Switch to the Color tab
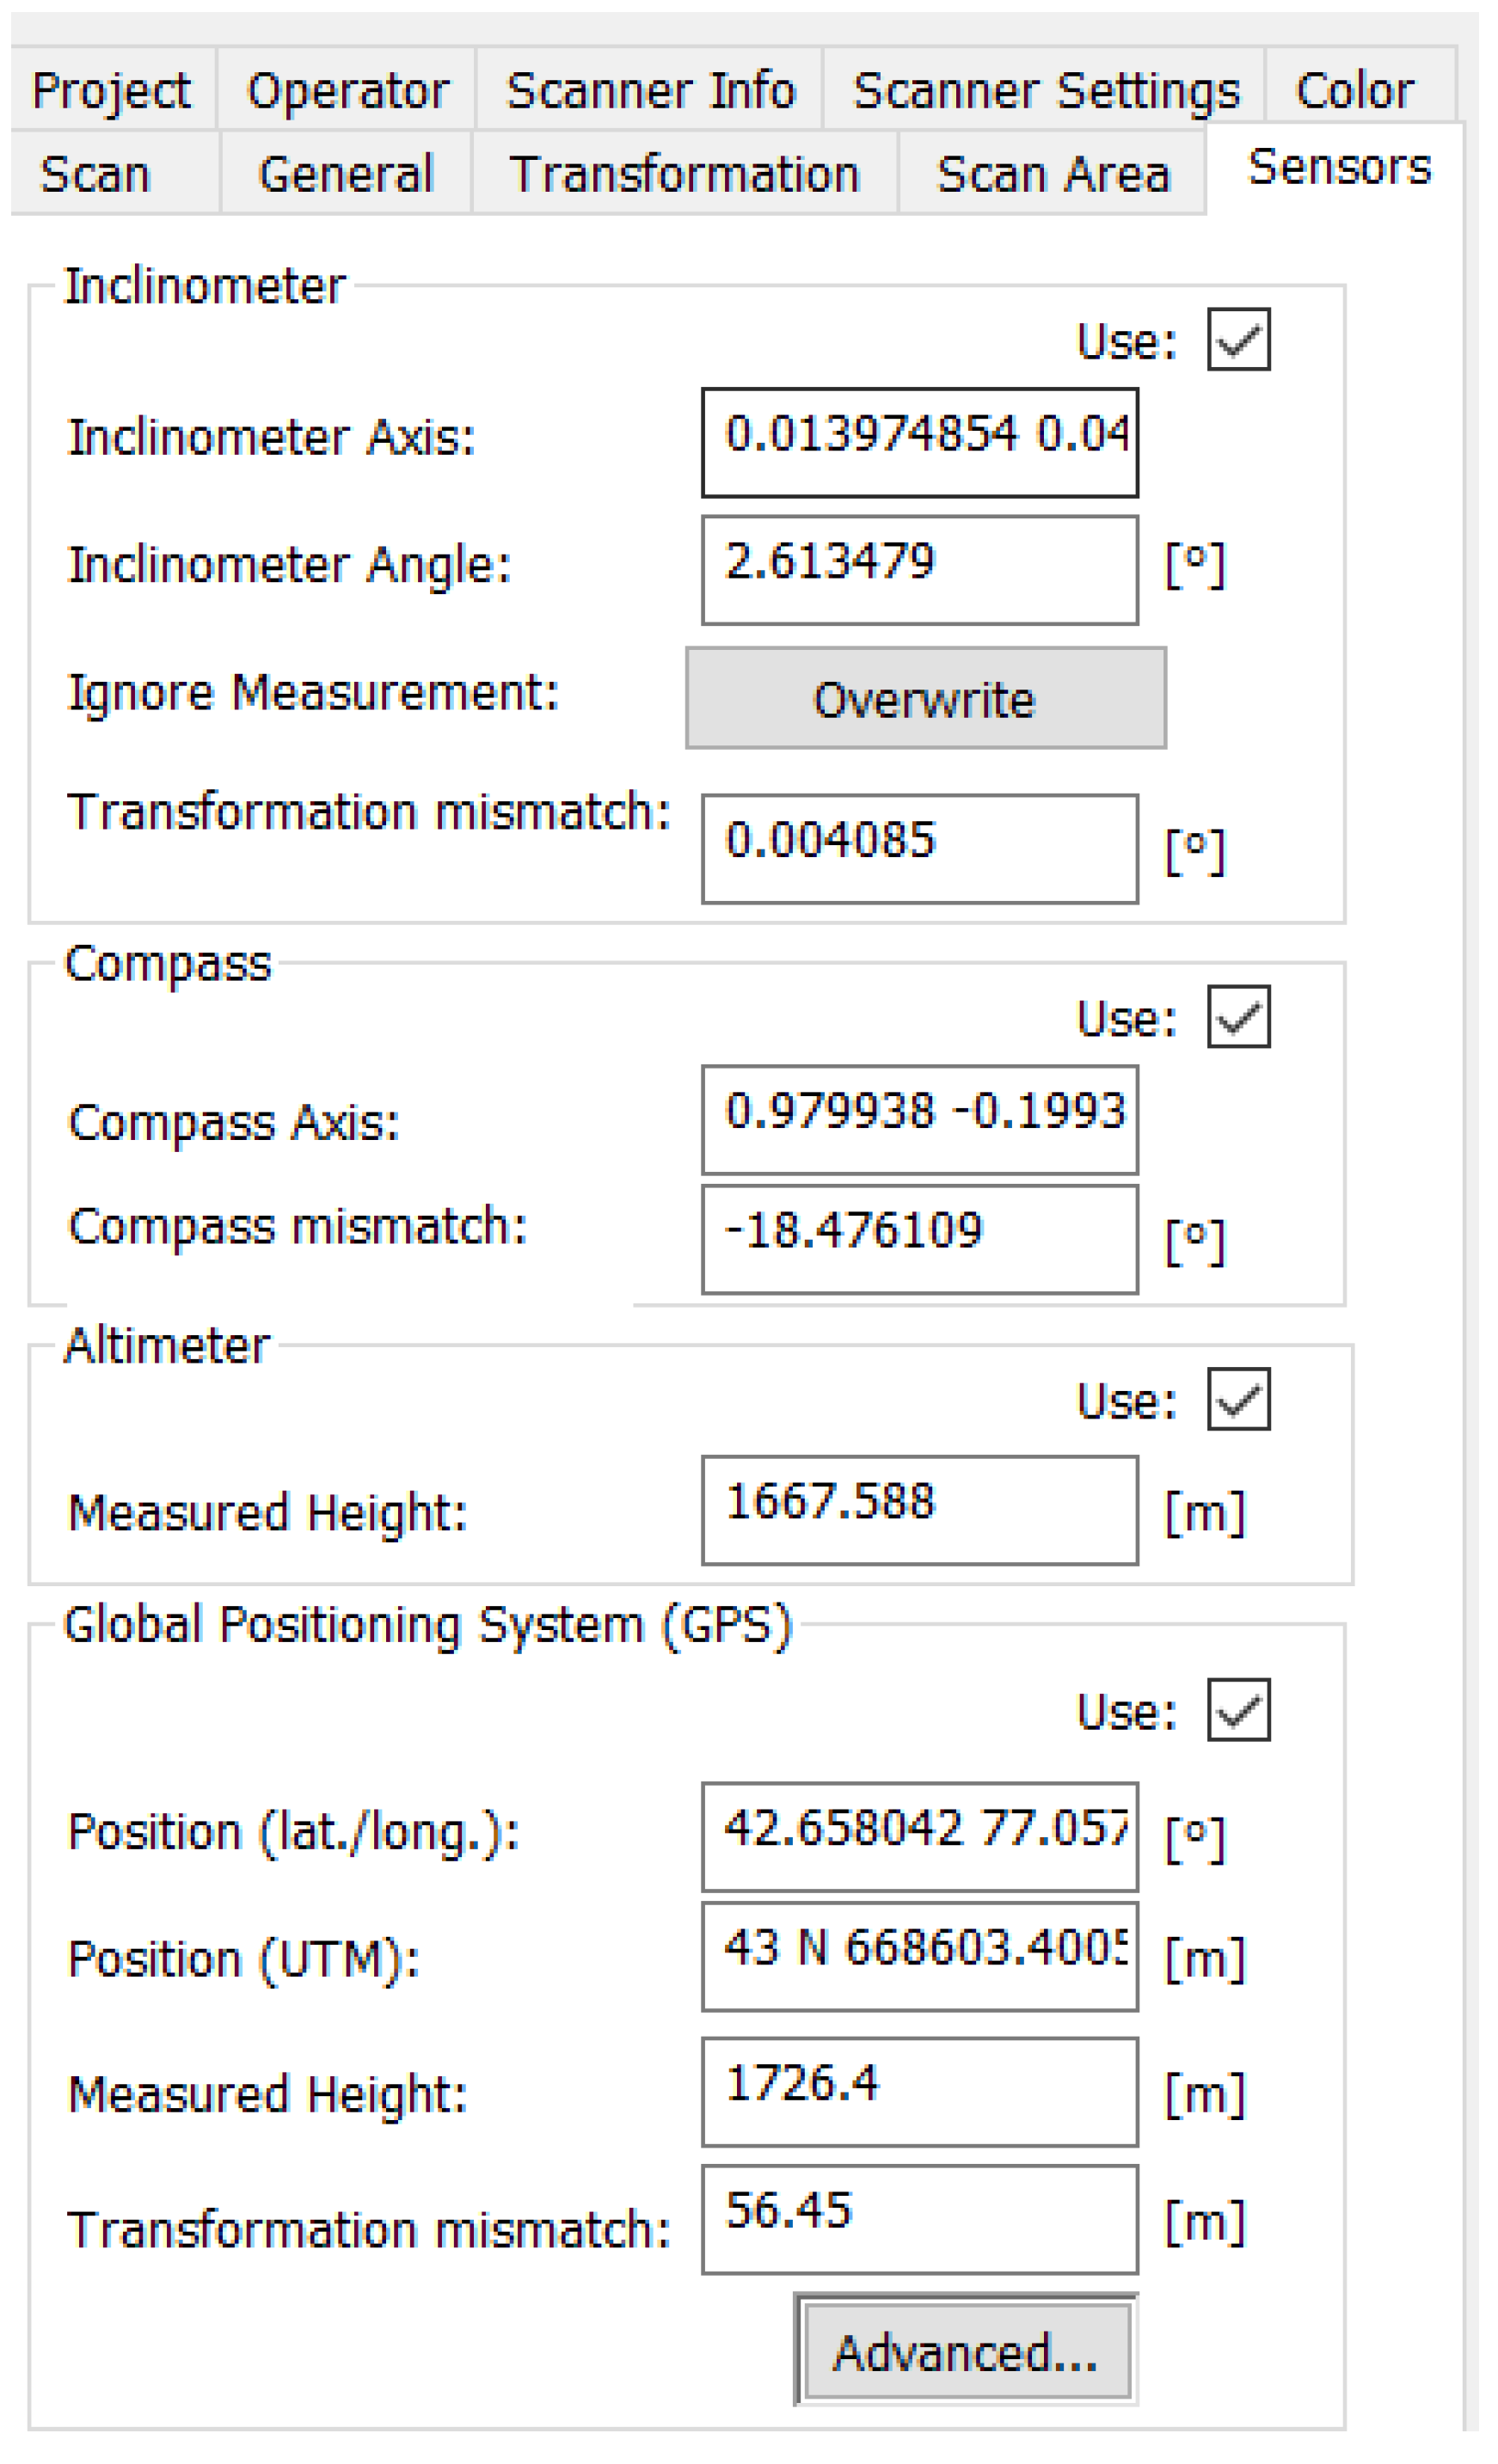The height and width of the screenshot is (2464, 1498). [1354, 91]
